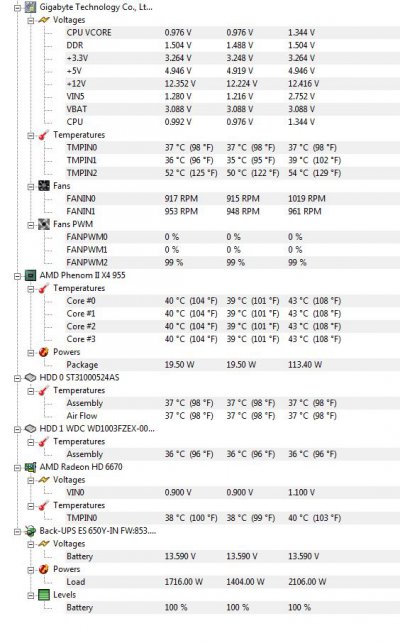
Task: Click the flame icon beside Powers under AMD Phenom
Action: point(43,352)
